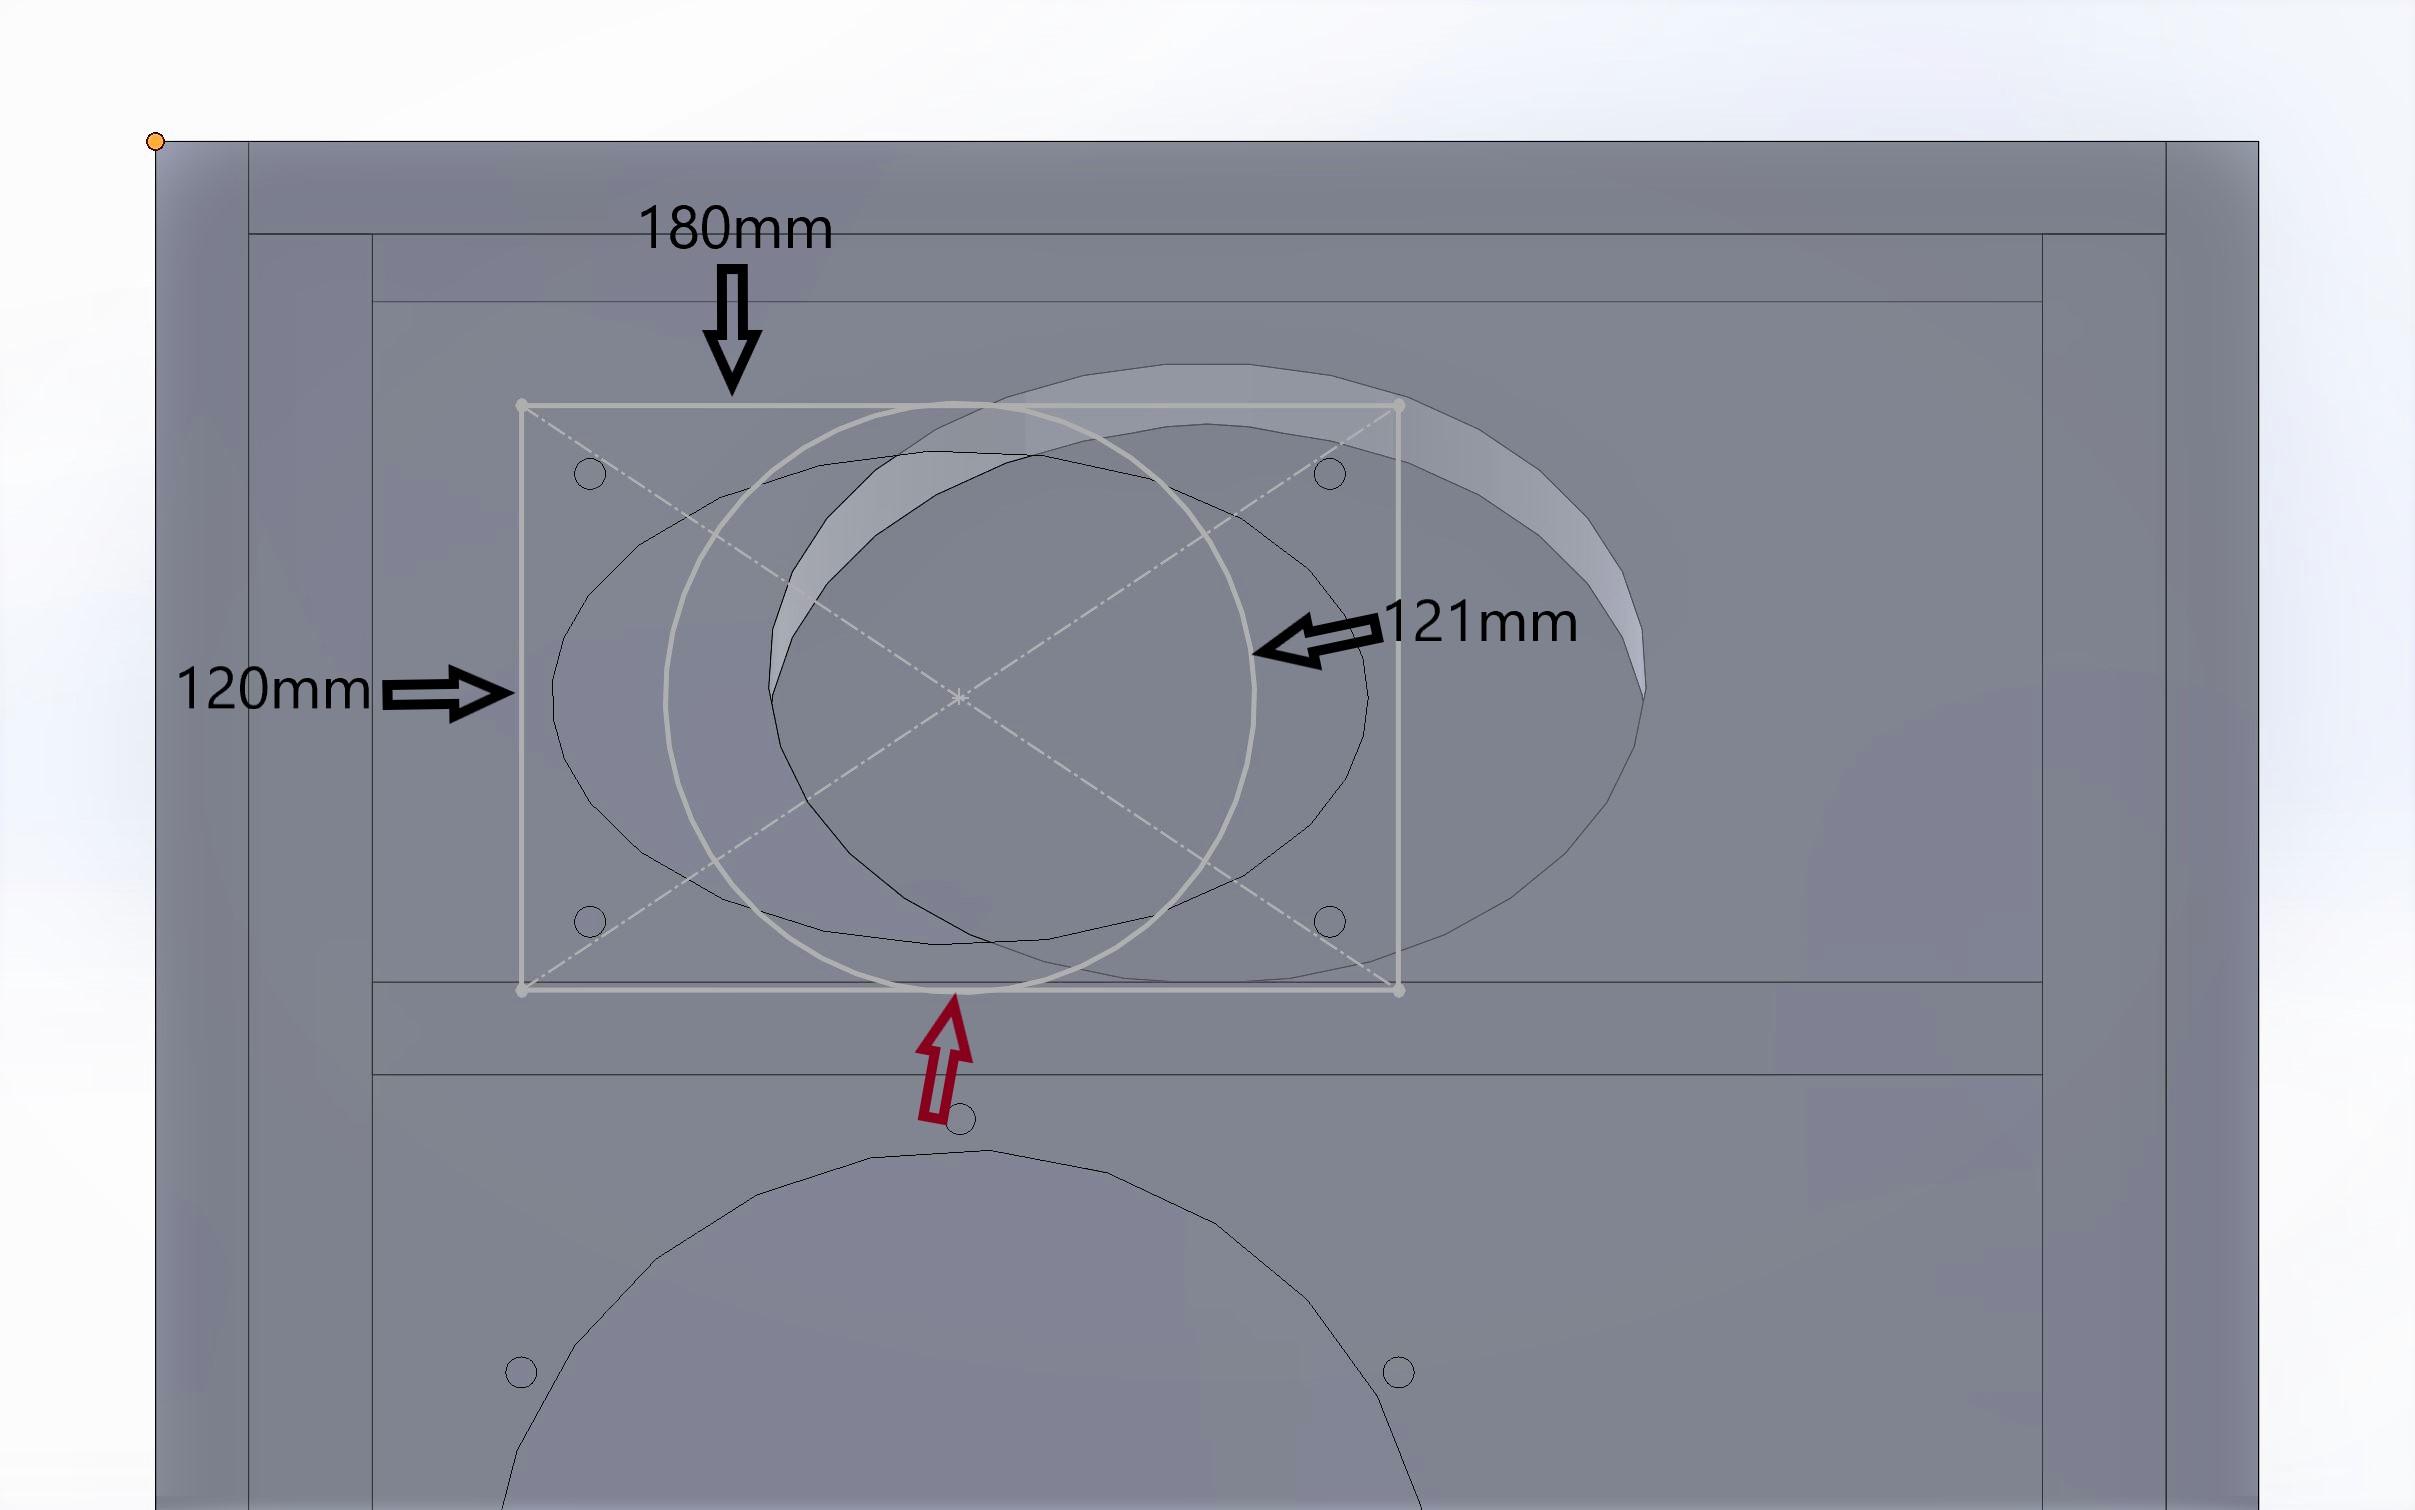
Task: Select the upper-left small mounting hole
Action: coord(590,474)
